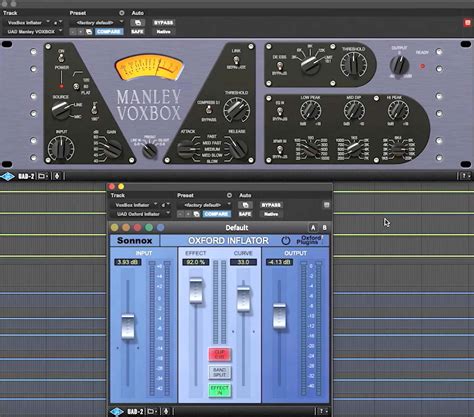
Task: Toggle the phase 0°/180° switch
Action: [x=94, y=109]
